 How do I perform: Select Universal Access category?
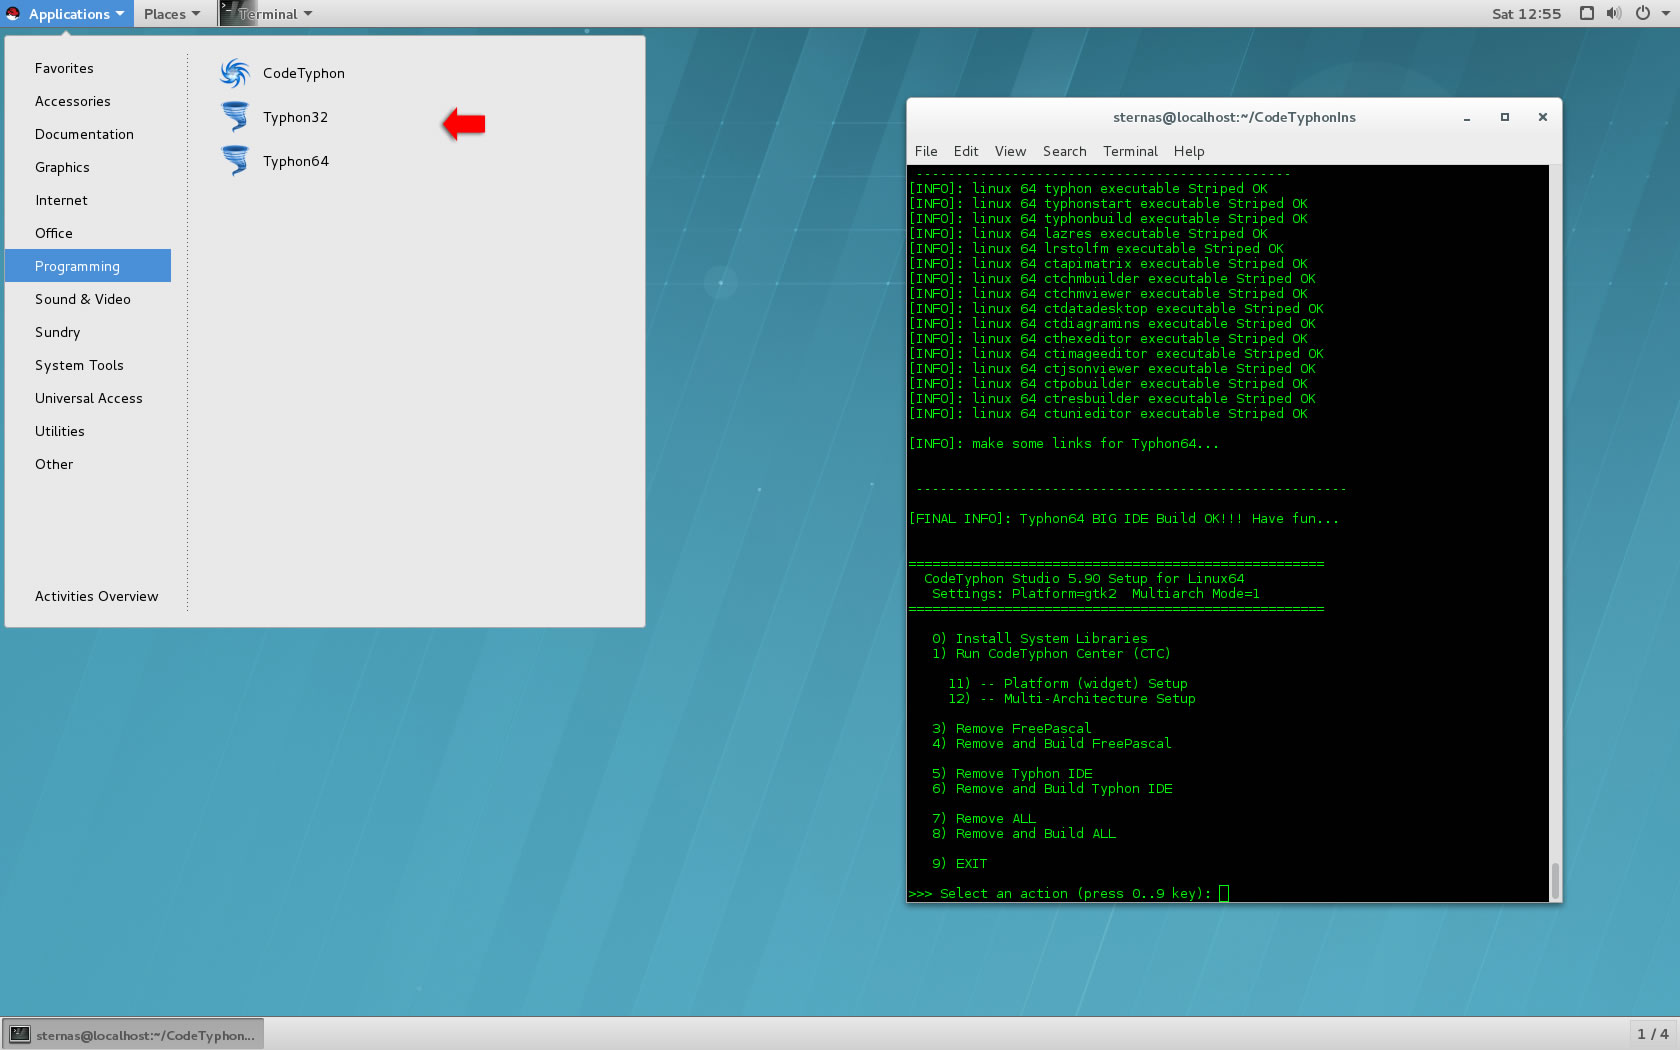[x=88, y=398]
